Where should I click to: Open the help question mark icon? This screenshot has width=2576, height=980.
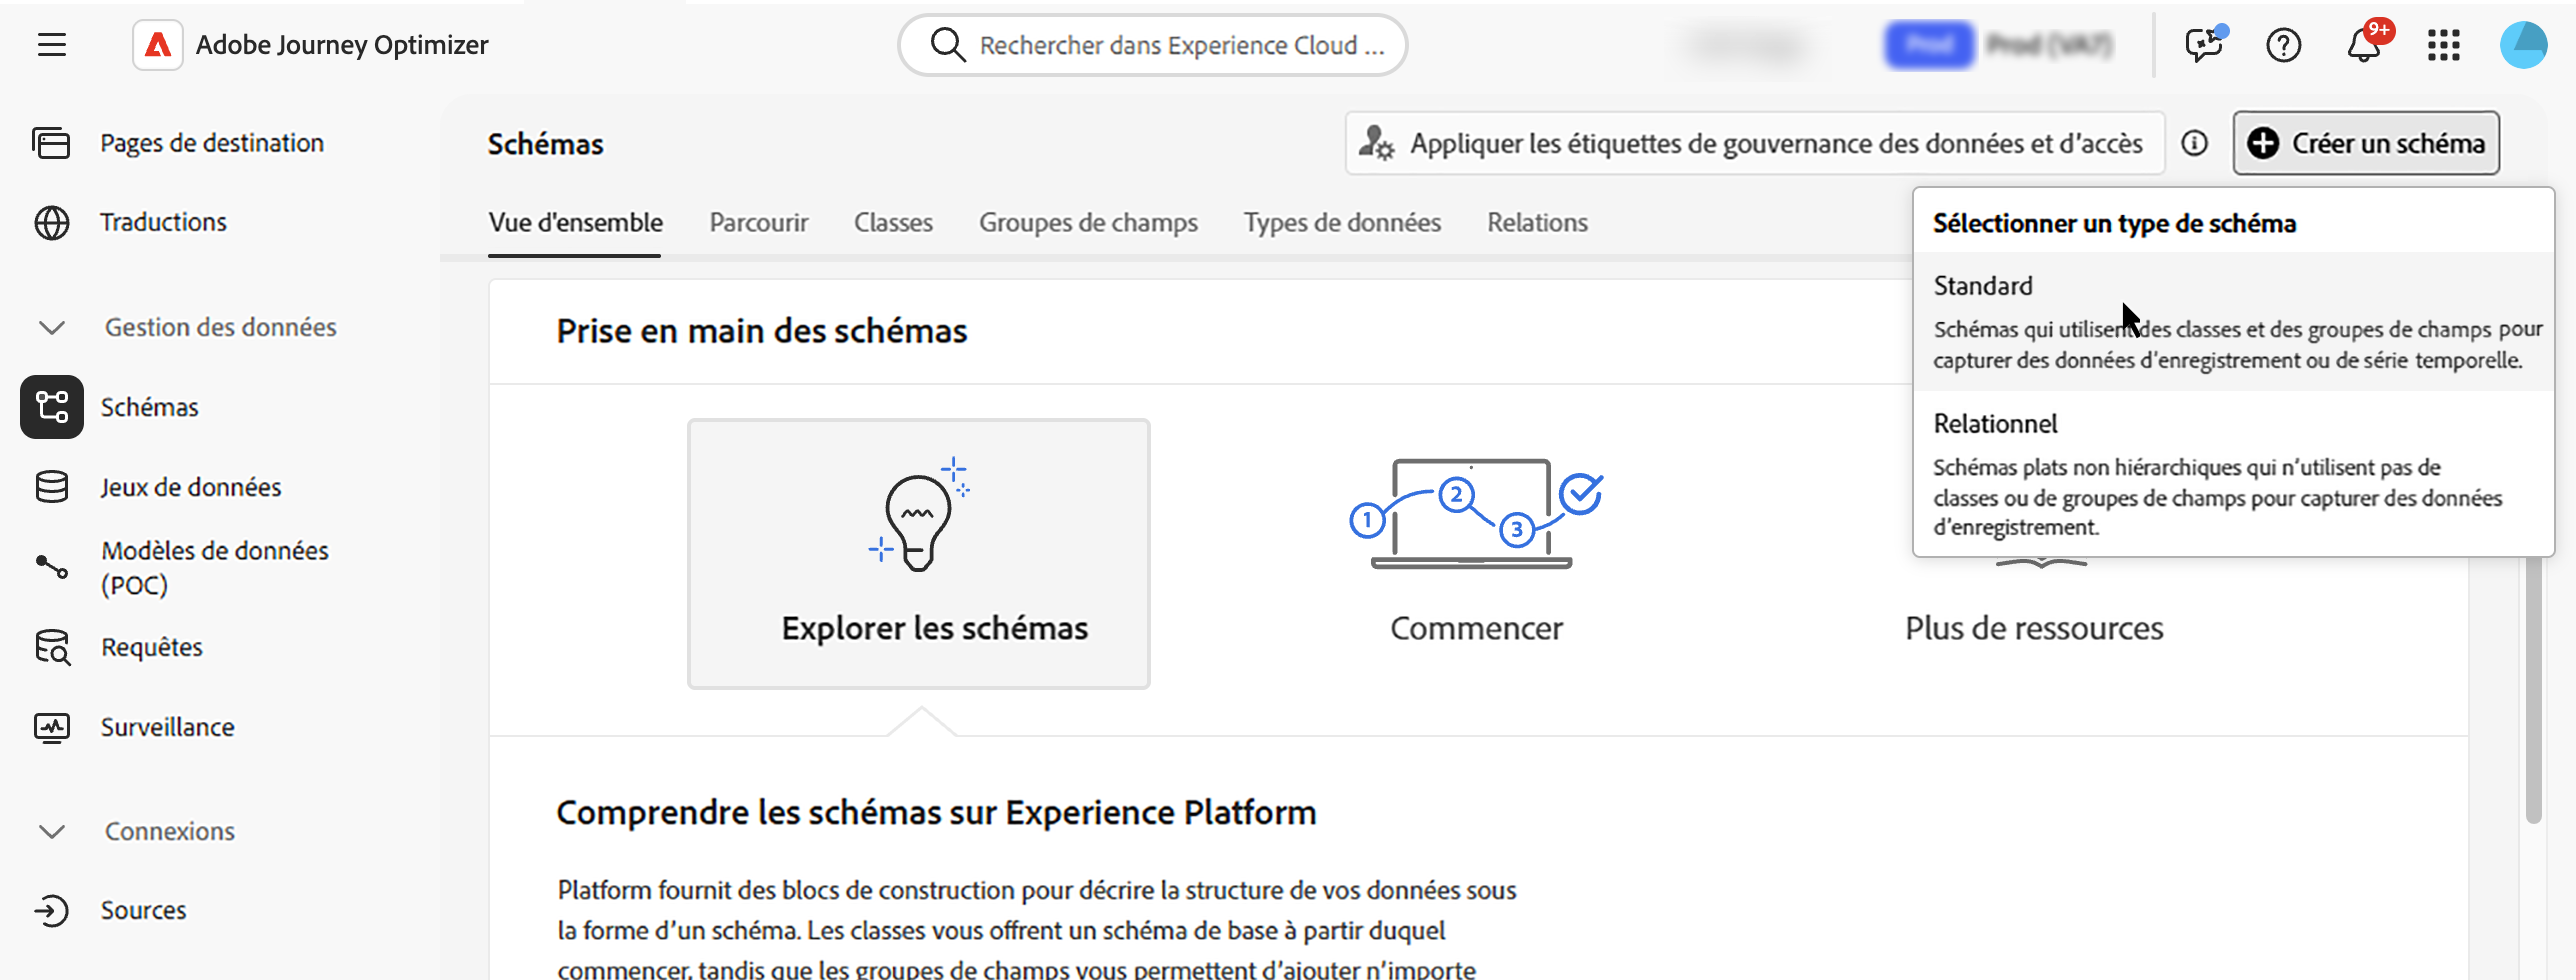coord(2284,45)
